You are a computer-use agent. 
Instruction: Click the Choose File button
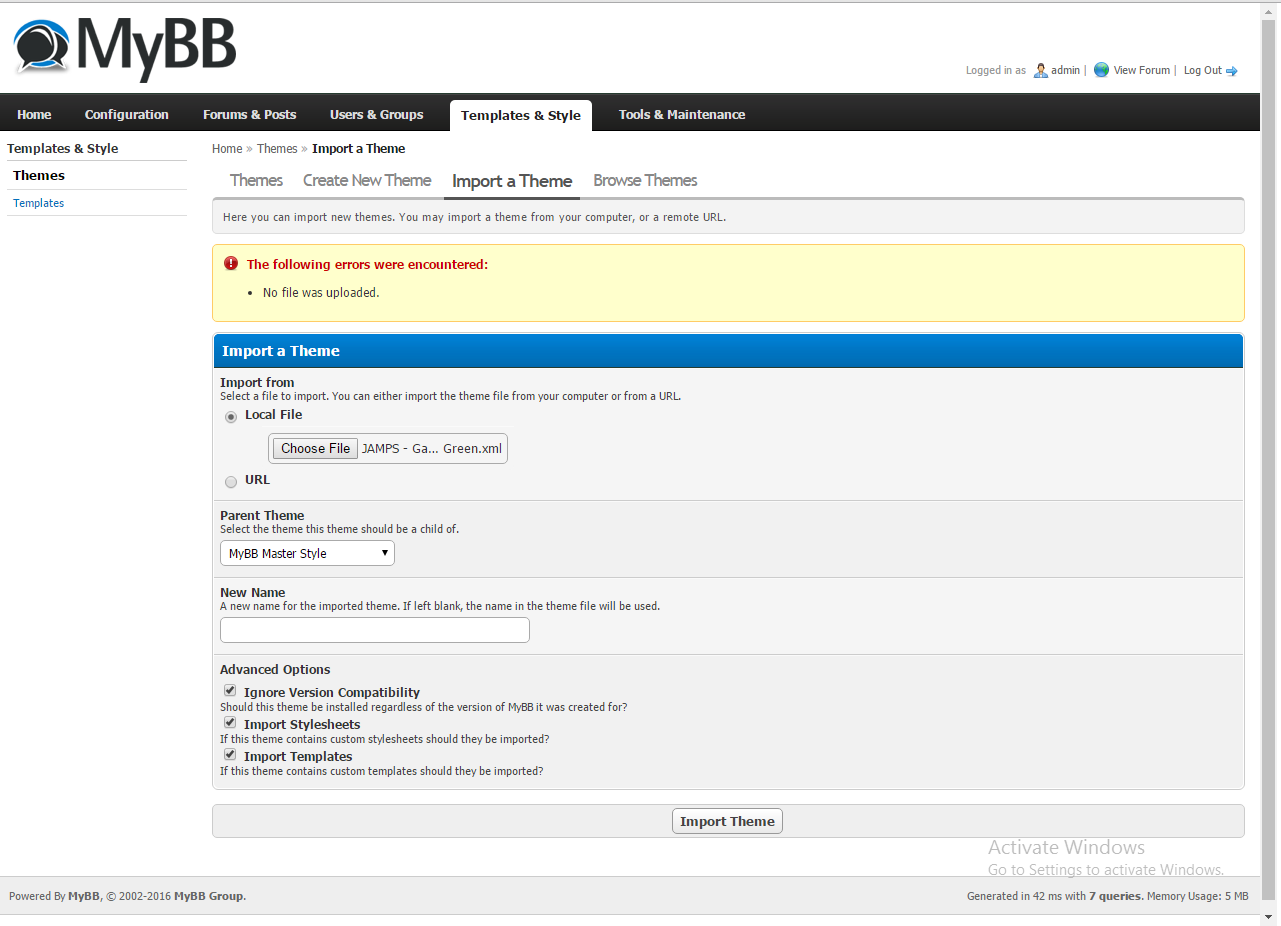tap(316, 449)
